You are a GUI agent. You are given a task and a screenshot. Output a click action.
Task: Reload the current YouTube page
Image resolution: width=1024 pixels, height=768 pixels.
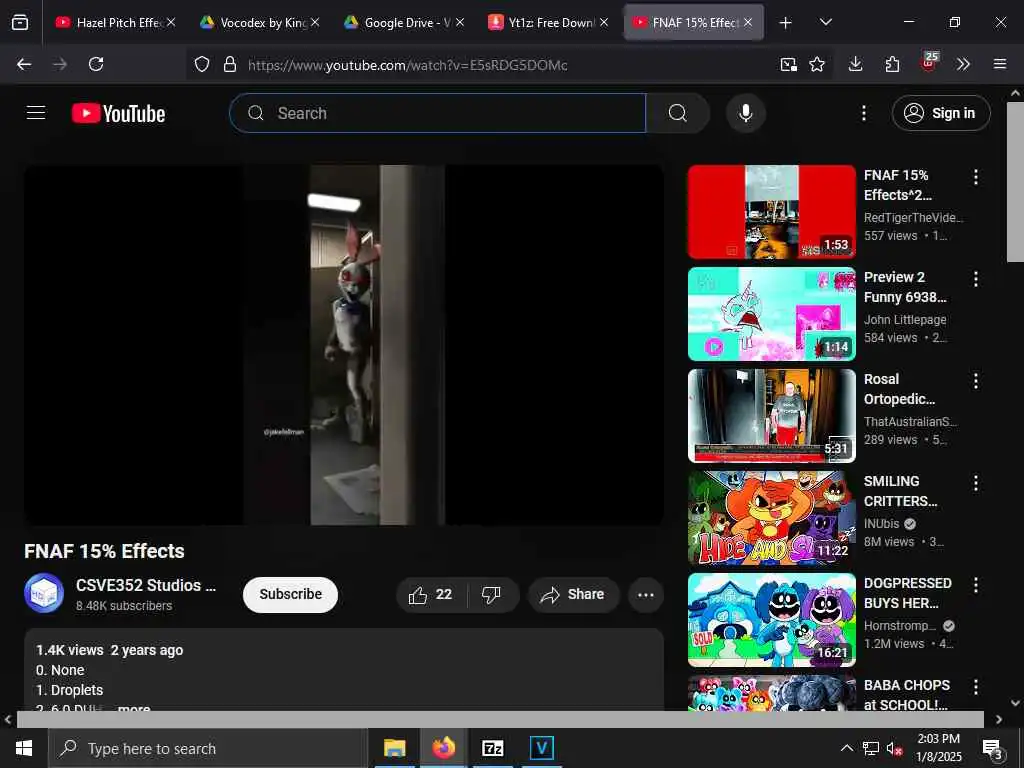click(x=96, y=64)
